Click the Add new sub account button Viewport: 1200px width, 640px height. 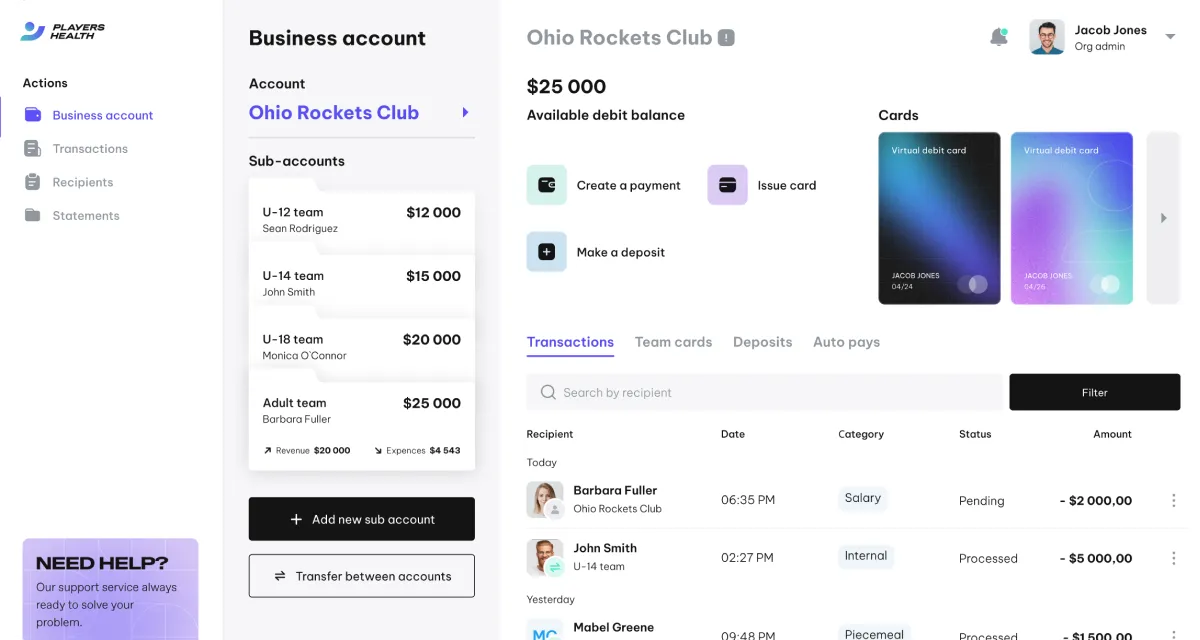(x=361, y=519)
